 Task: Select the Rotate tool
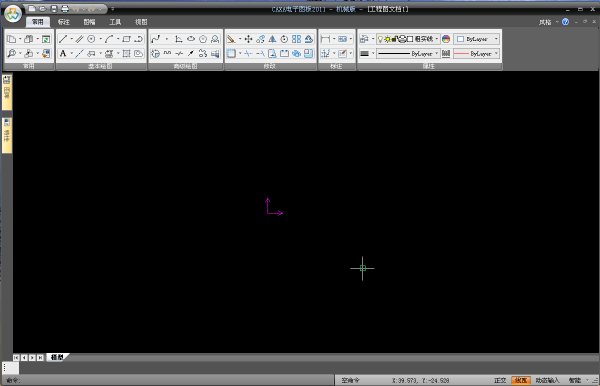coord(284,39)
